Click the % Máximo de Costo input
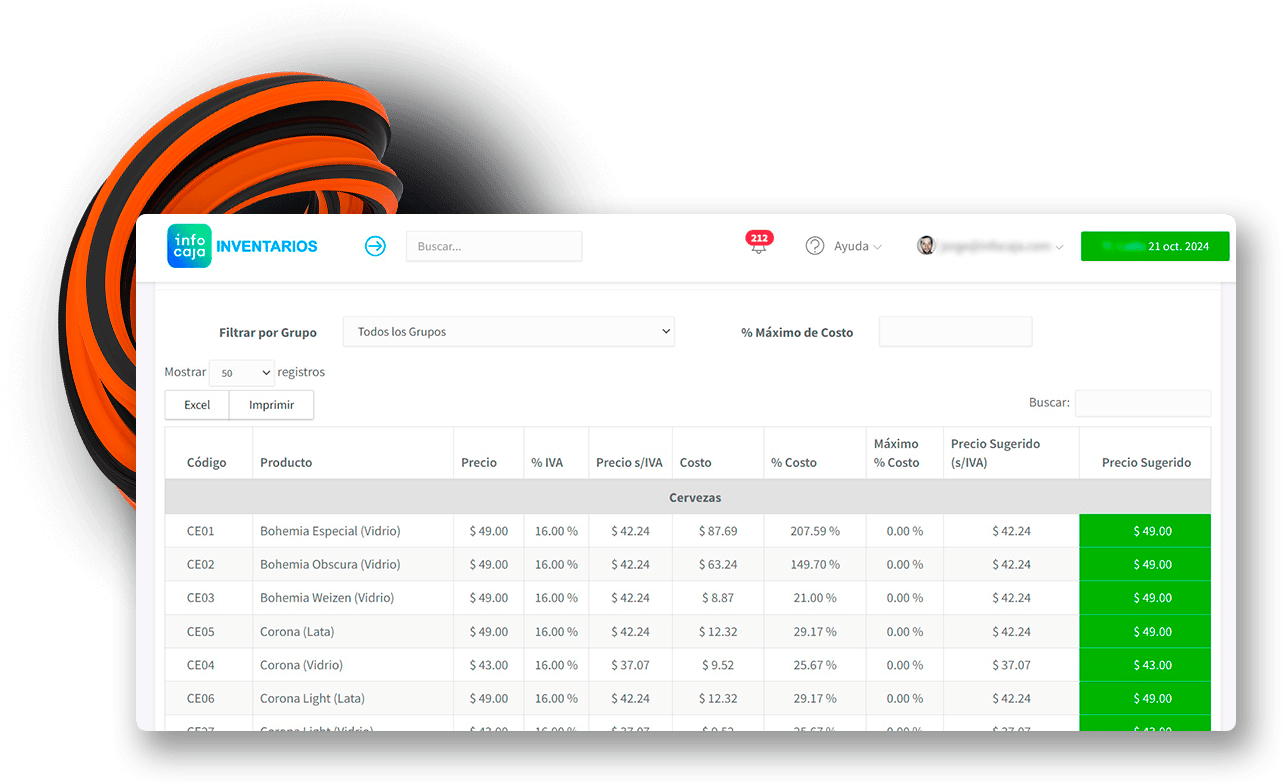Image resolution: width=1283 pixels, height=784 pixels. (x=955, y=332)
